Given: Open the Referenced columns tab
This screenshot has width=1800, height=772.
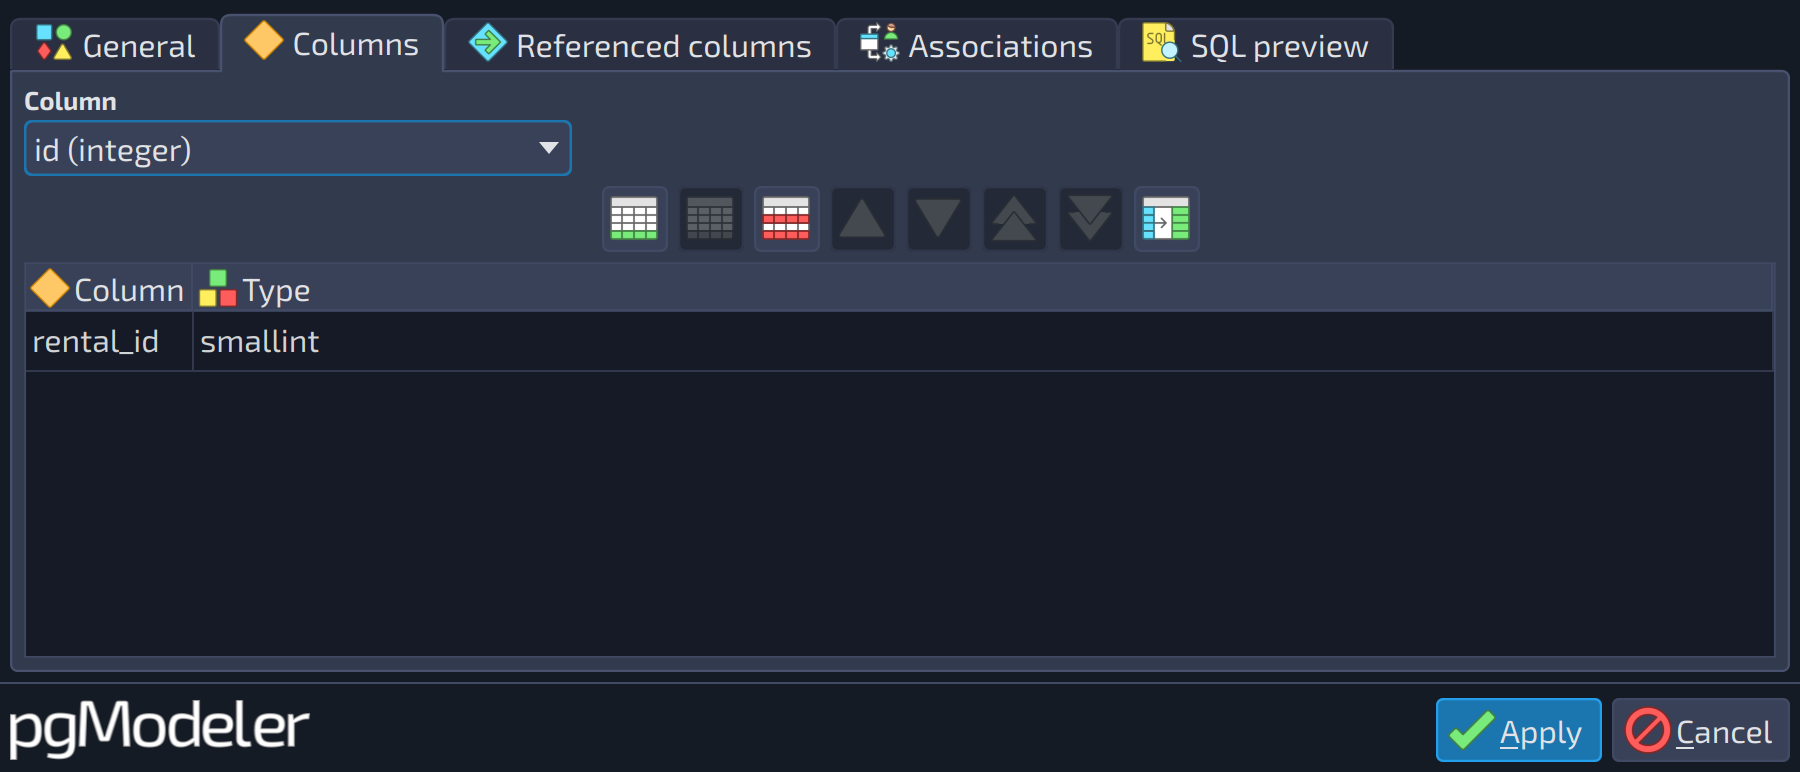Looking at the screenshot, I should point(640,46).
